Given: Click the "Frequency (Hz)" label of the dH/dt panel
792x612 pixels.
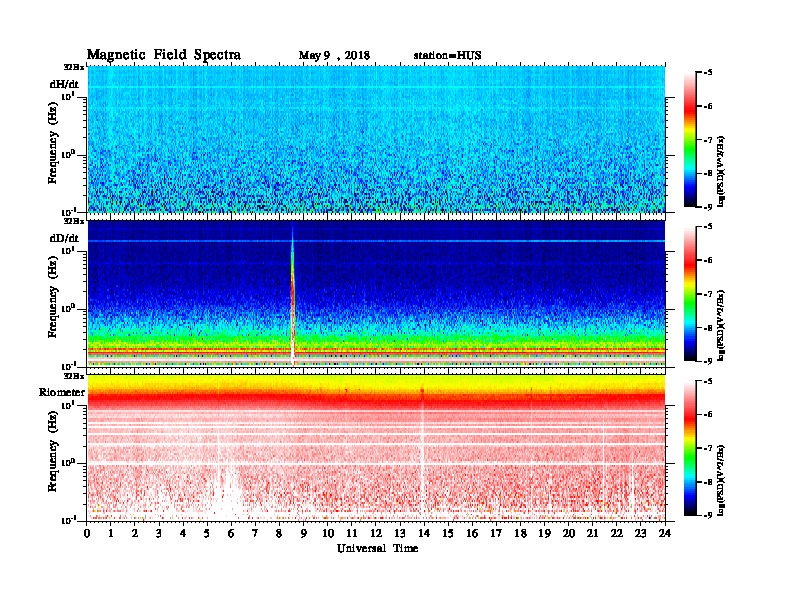Looking at the screenshot, I should 53,142.
